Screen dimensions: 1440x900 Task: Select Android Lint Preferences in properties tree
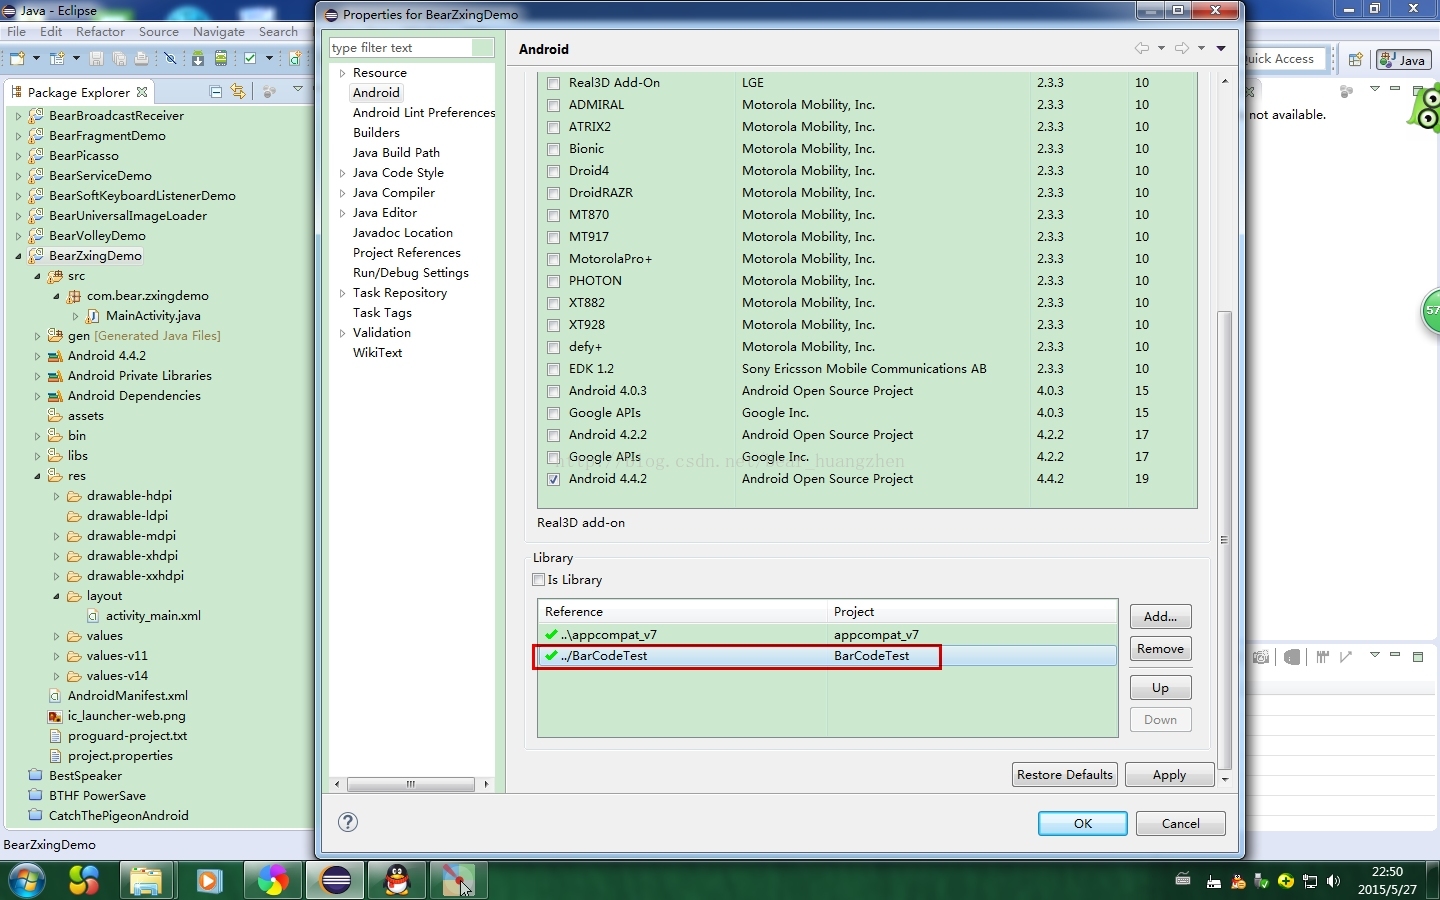click(x=424, y=113)
